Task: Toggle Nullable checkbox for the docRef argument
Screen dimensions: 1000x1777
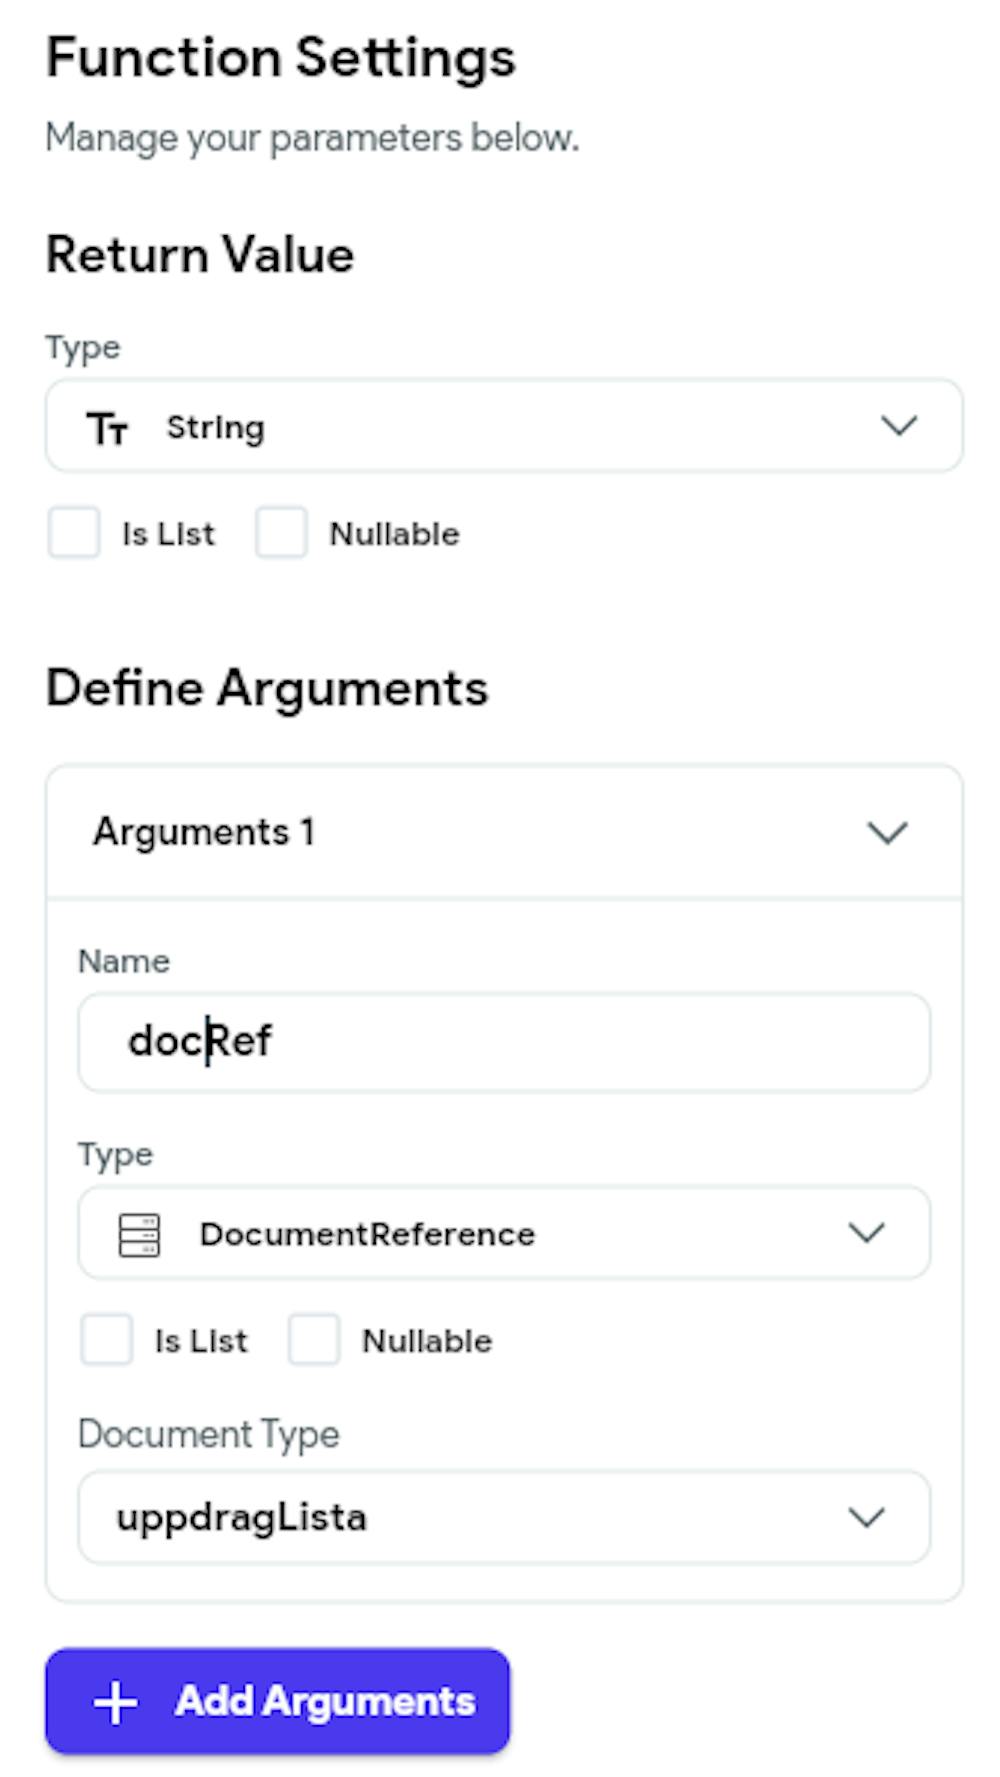Action: pyautogui.click(x=314, y=1340)
